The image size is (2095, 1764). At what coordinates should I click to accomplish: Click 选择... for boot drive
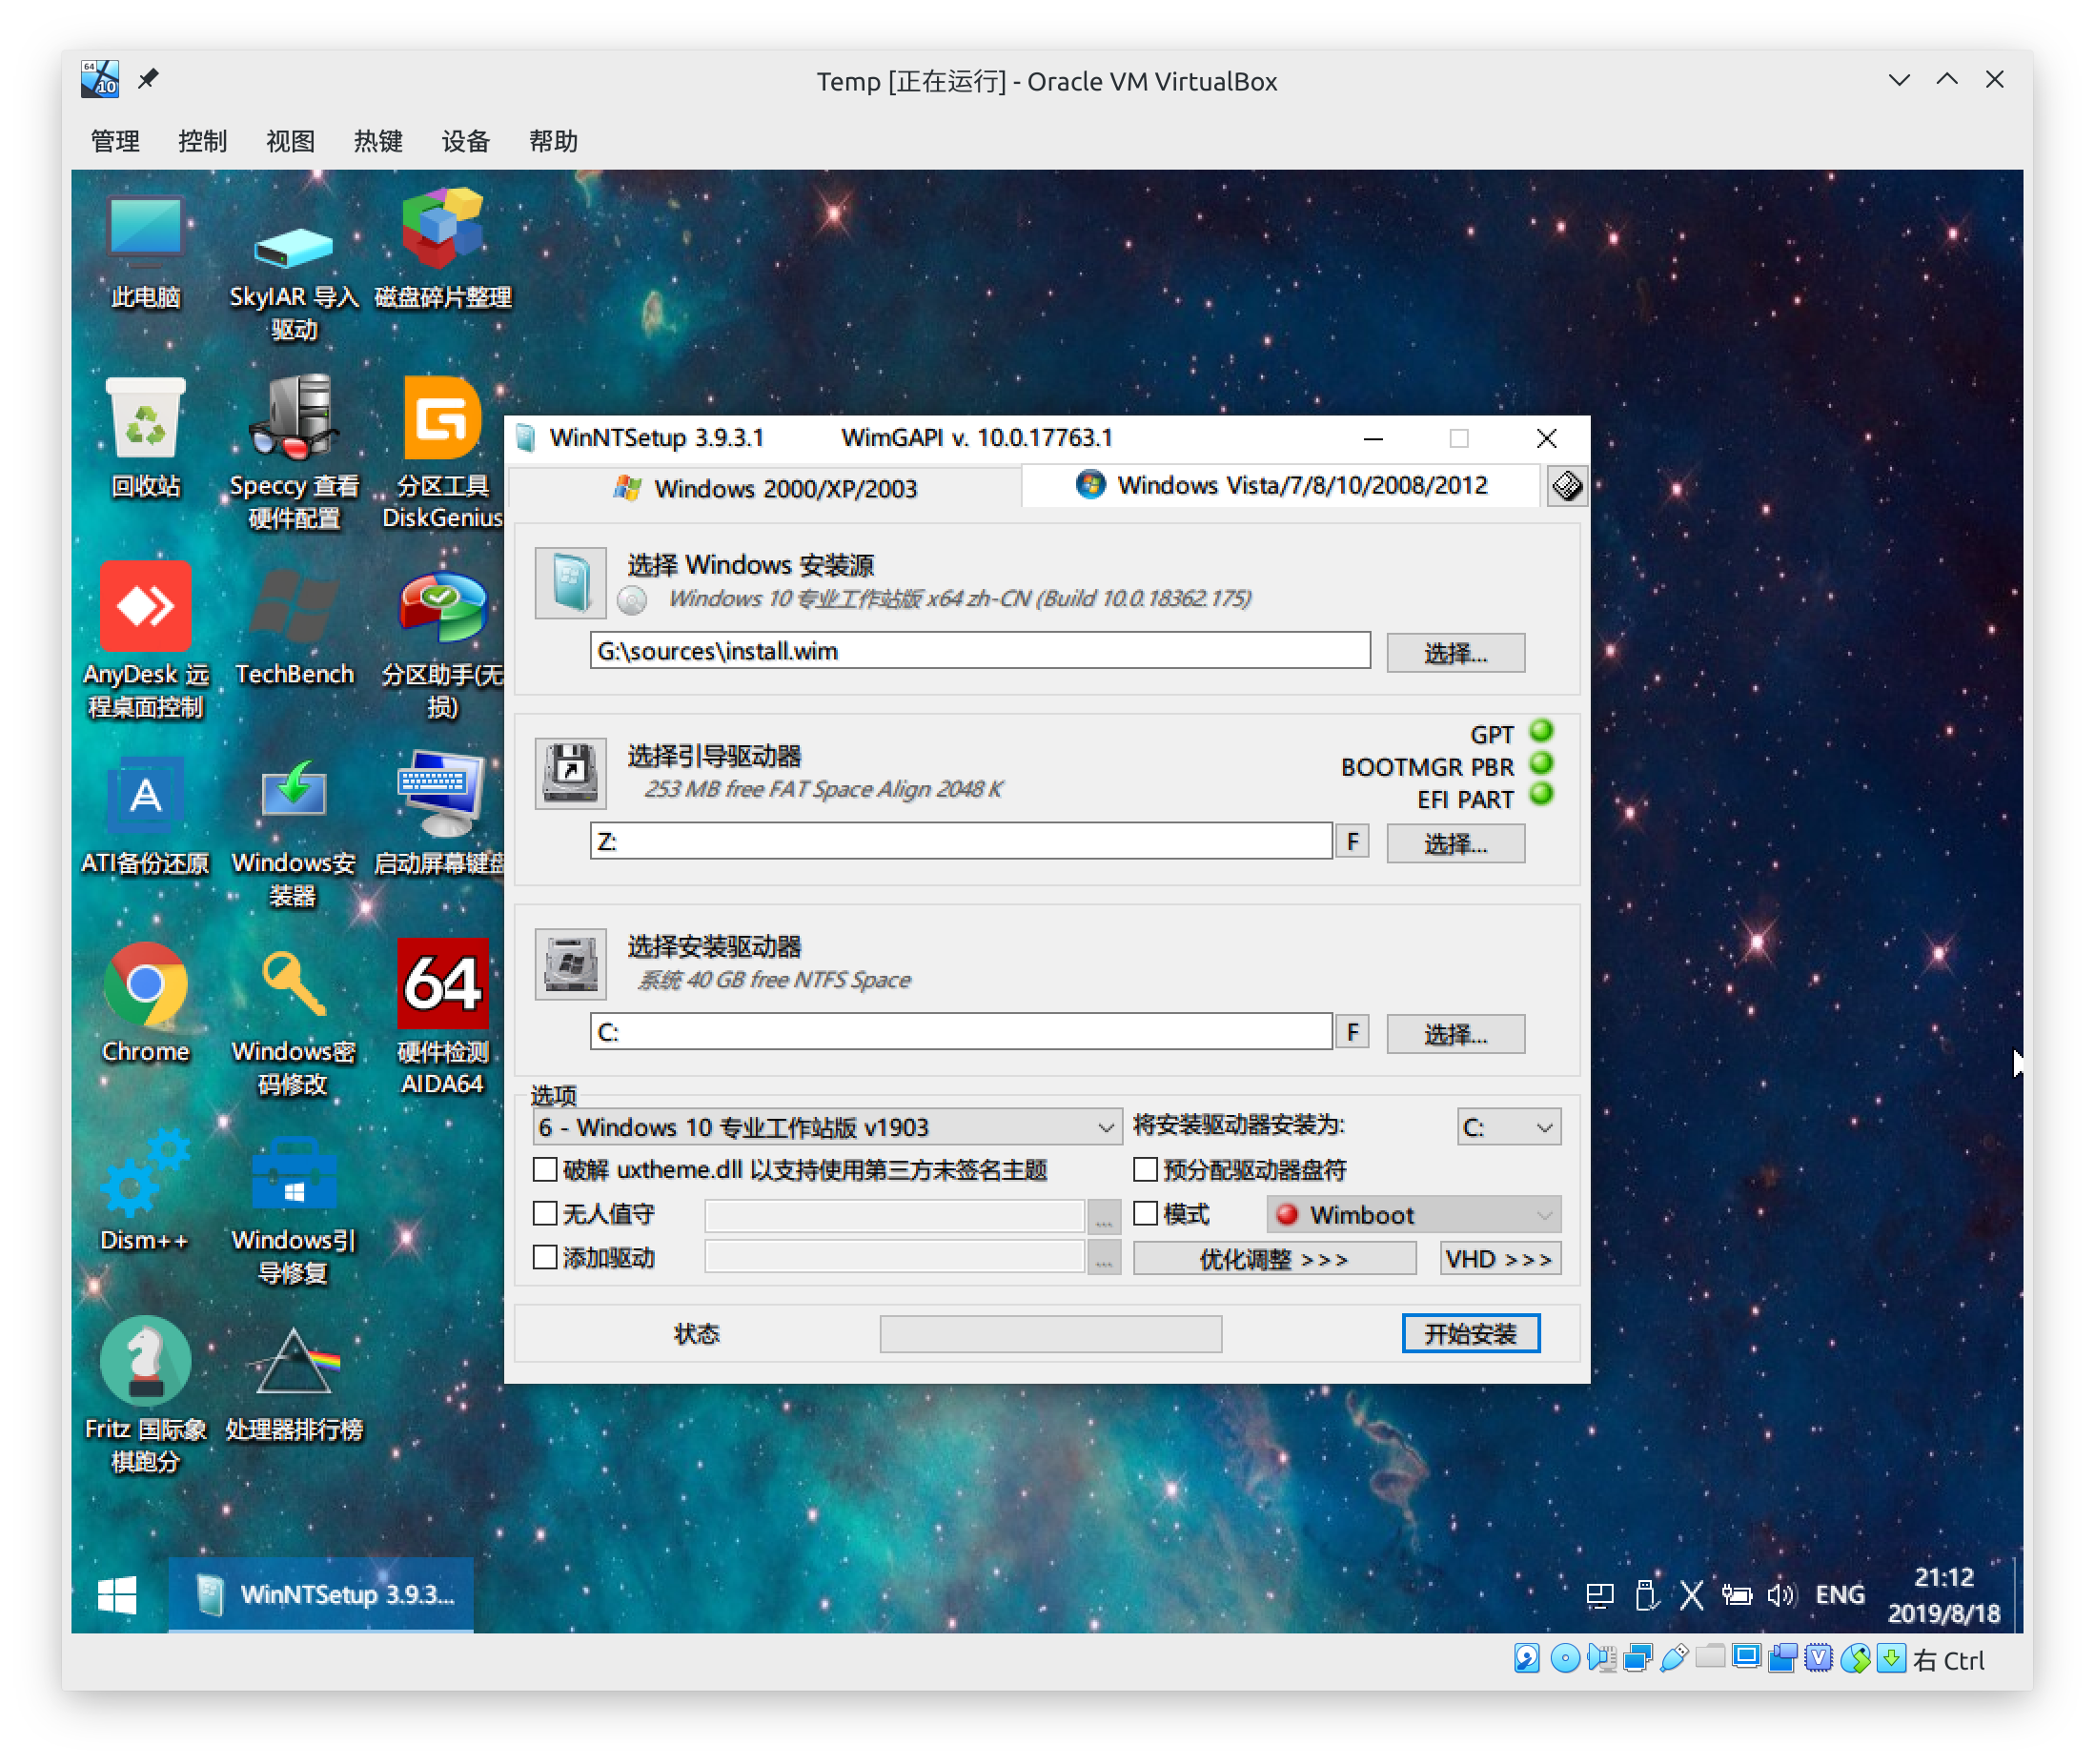tap(1456, 844)
